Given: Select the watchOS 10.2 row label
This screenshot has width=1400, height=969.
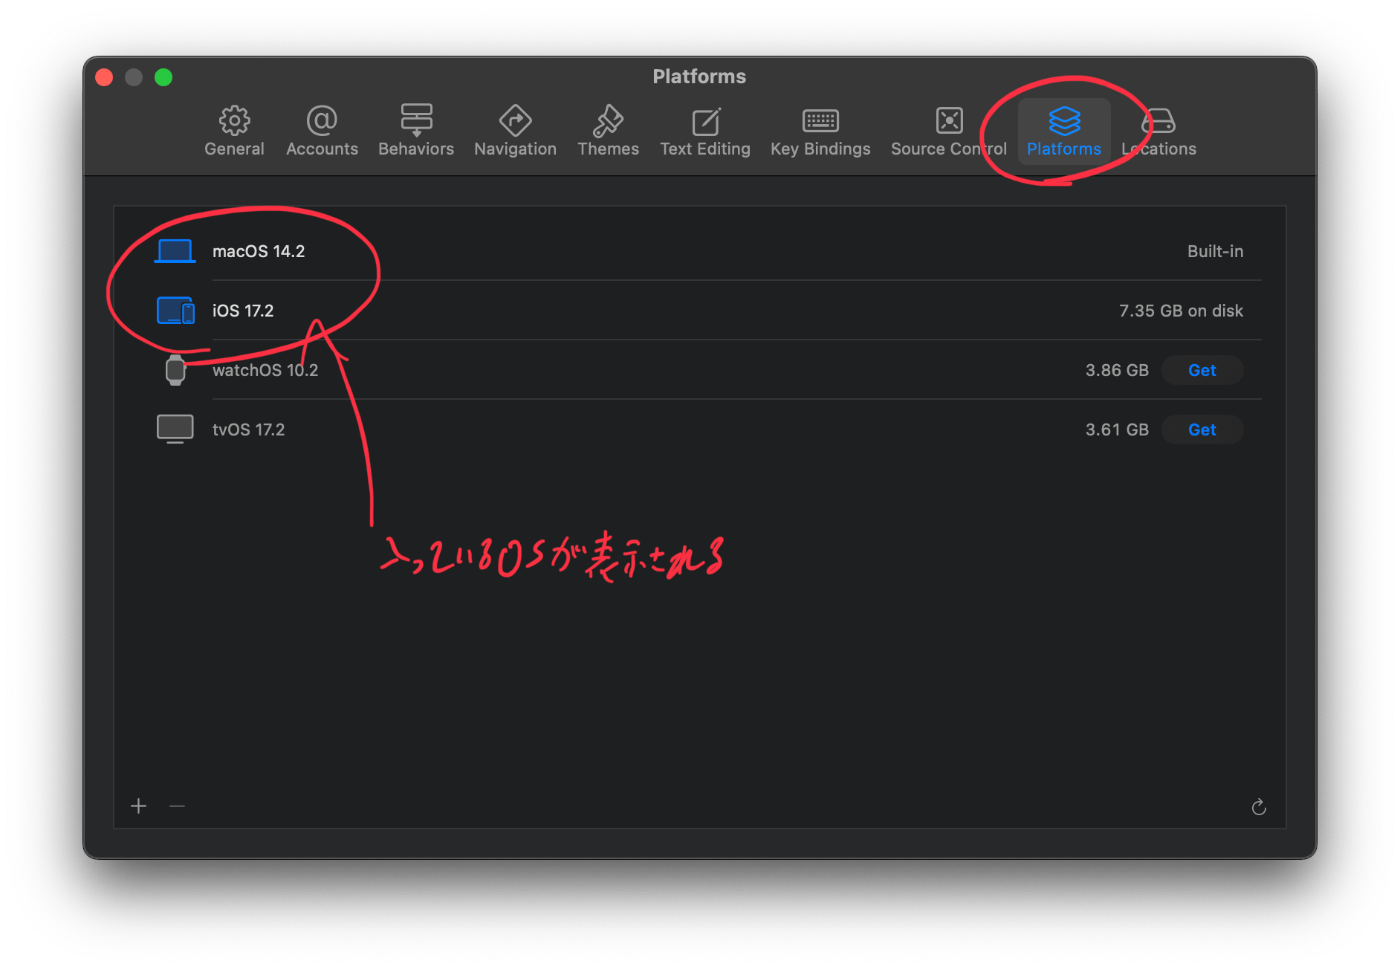Looking at the screenshot, I should point(265,370).
